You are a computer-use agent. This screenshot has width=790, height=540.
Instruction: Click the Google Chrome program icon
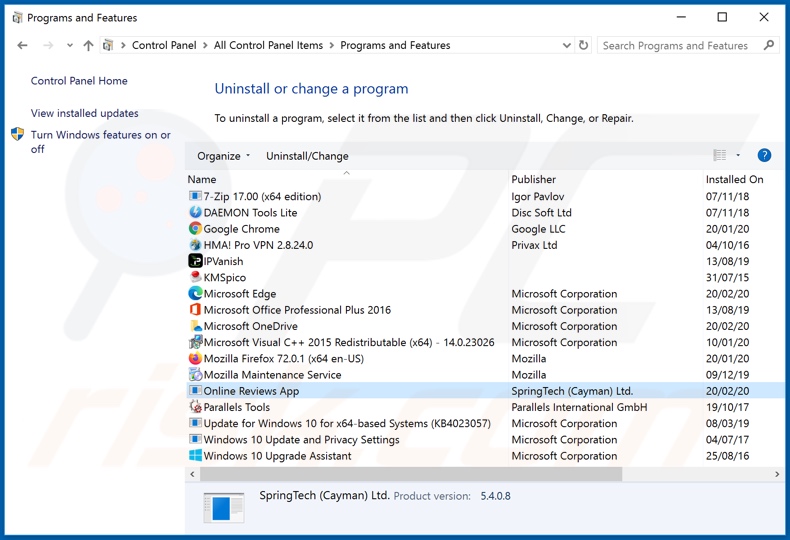click(195, 229)
